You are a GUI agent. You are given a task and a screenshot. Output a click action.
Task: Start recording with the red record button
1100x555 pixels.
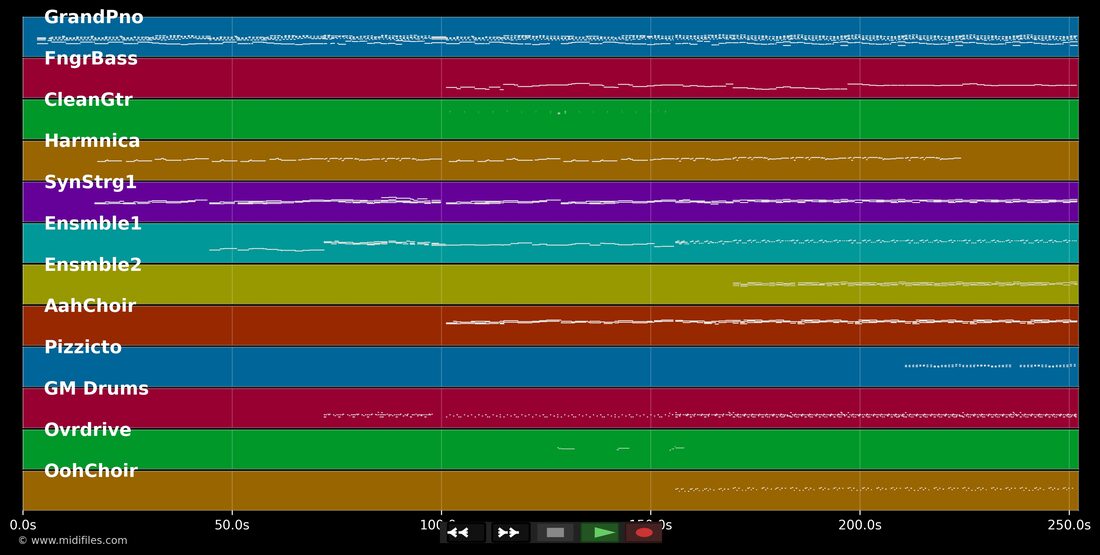(x=643, y=533)
